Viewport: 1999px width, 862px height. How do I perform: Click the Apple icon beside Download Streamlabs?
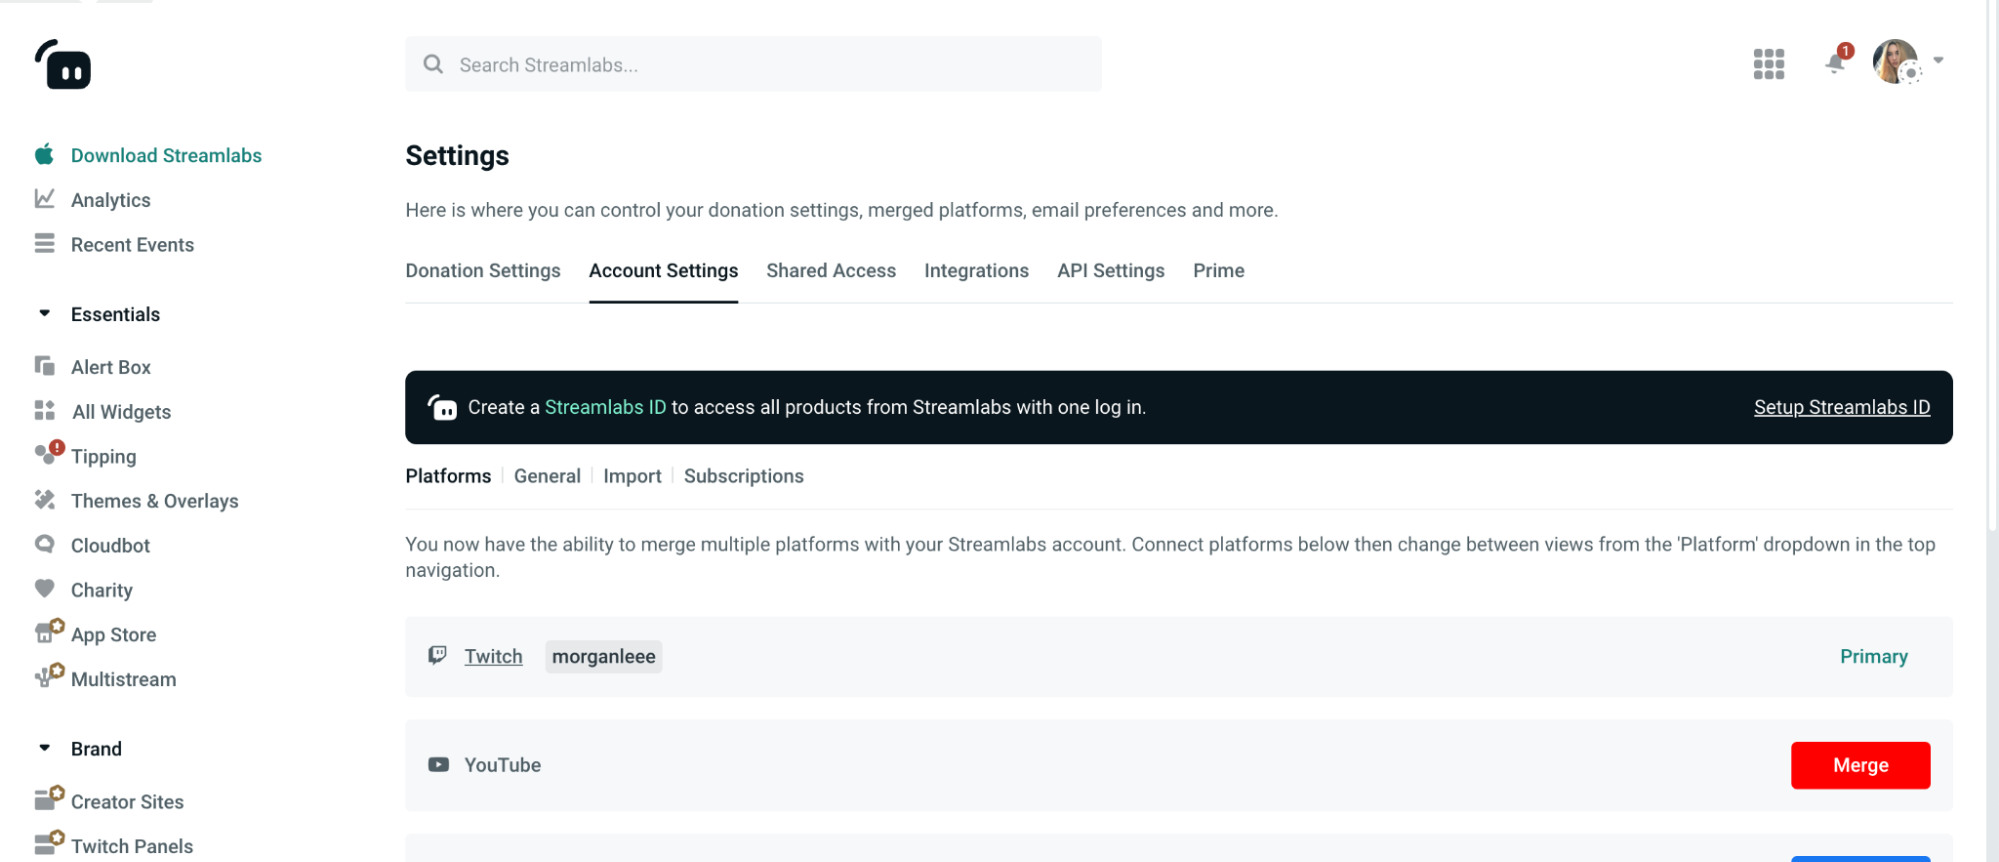[x=44, y=154]
